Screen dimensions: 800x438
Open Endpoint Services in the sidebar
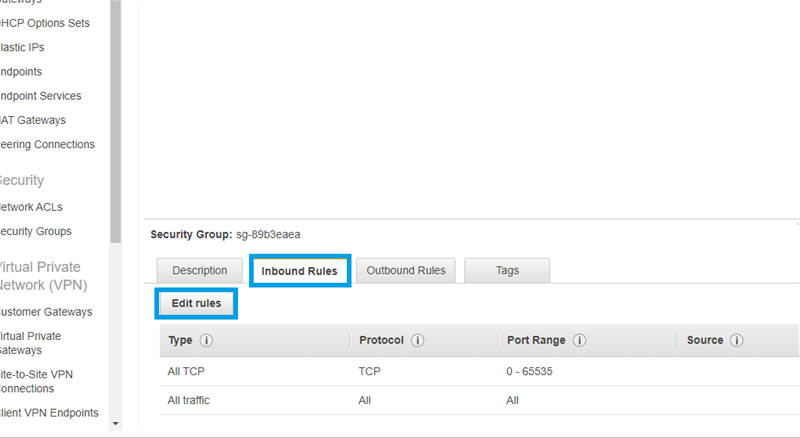[40, 96]
